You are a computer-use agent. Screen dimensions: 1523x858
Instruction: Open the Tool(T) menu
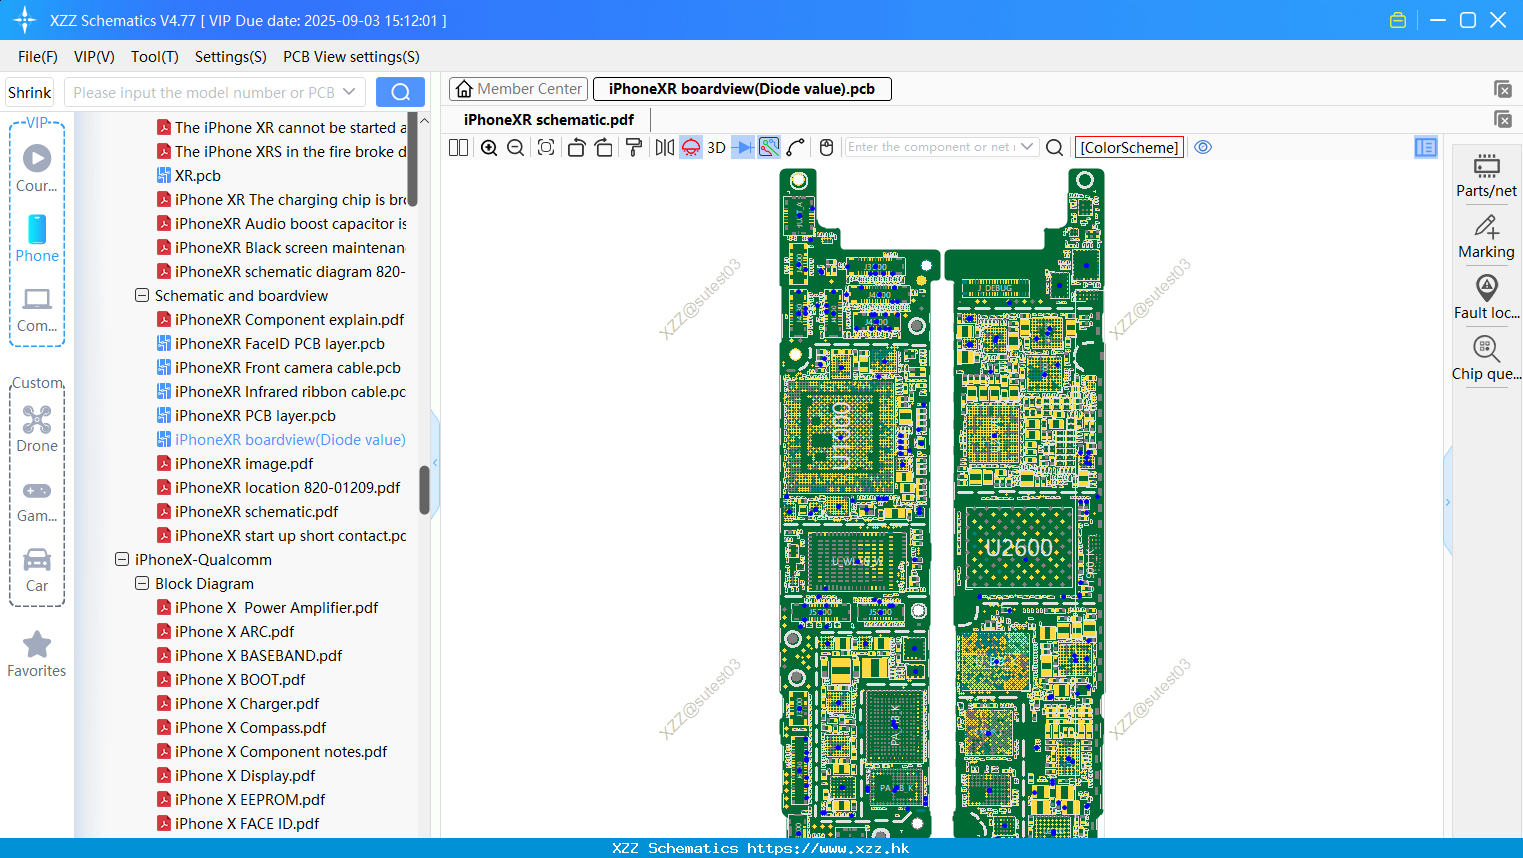pos(155,57)
